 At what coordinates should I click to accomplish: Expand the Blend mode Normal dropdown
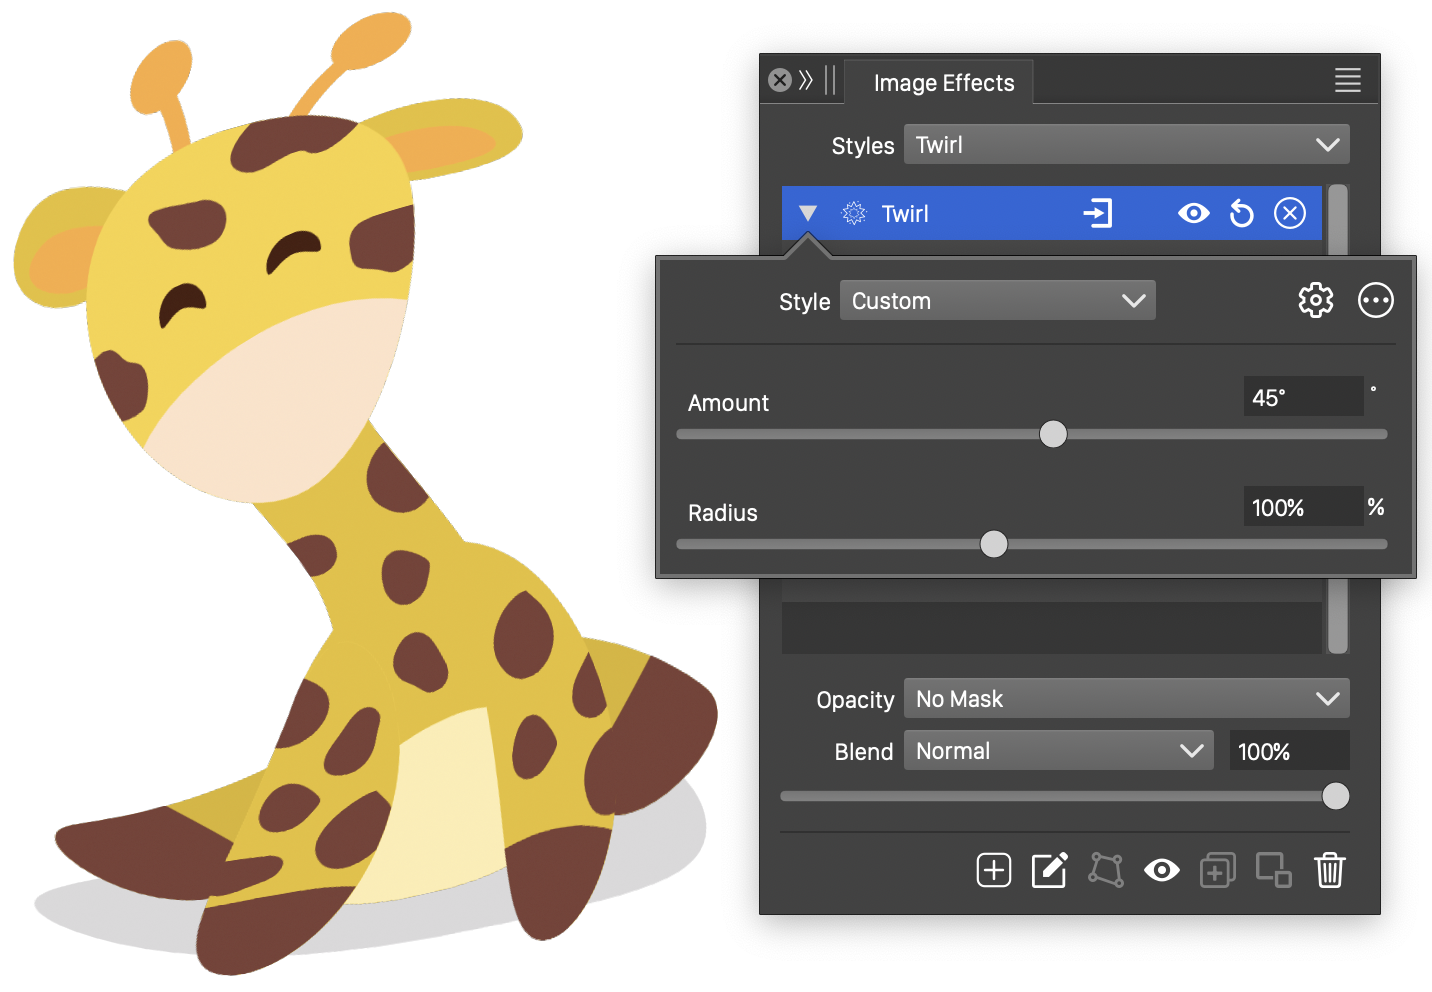(x=1058, y=751)
